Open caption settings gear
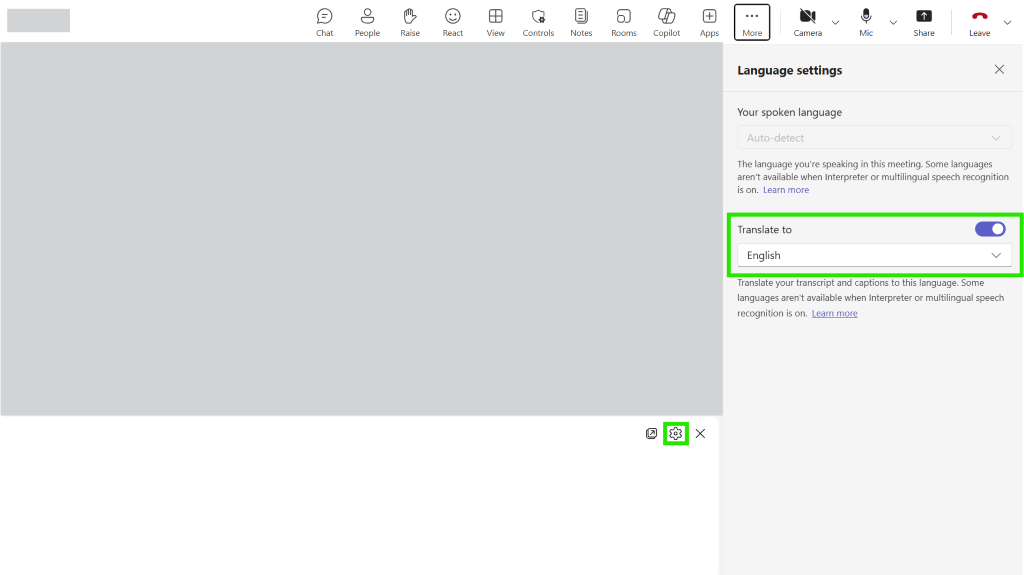Screen dimensions: 1024x575 (x=675, y=433)
